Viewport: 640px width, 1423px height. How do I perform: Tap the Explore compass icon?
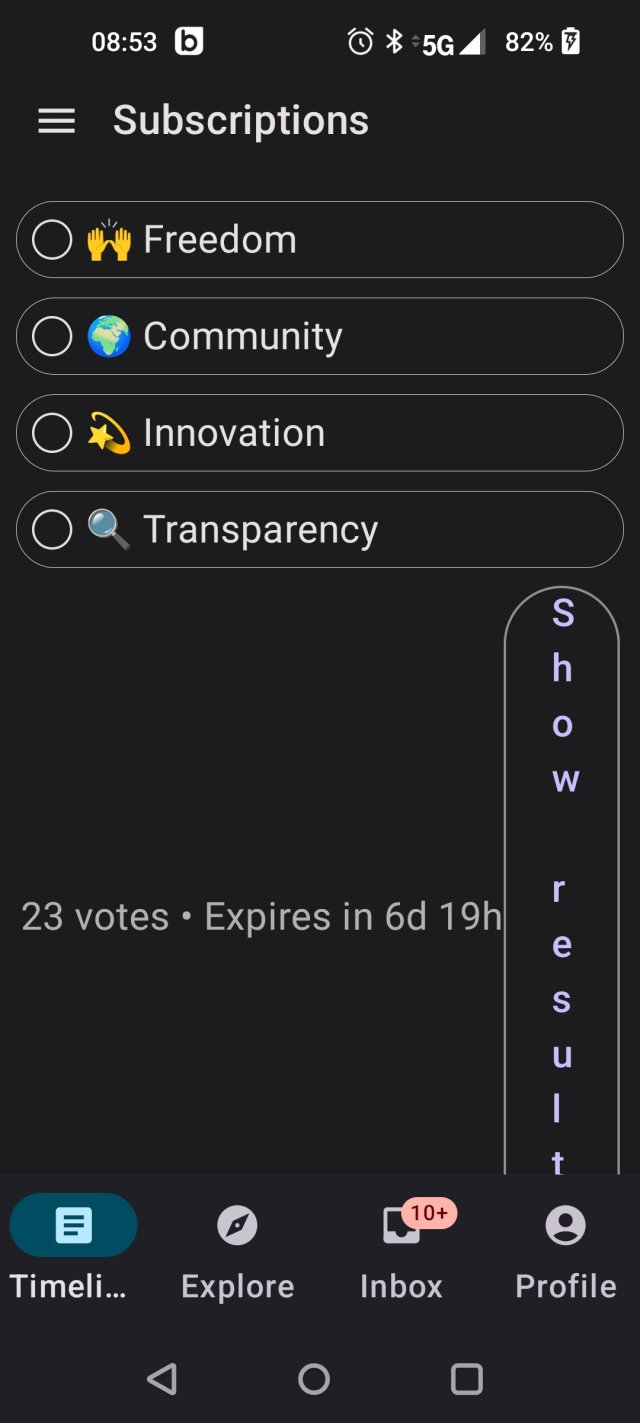pyautogui.click(x=237, y=1225)
